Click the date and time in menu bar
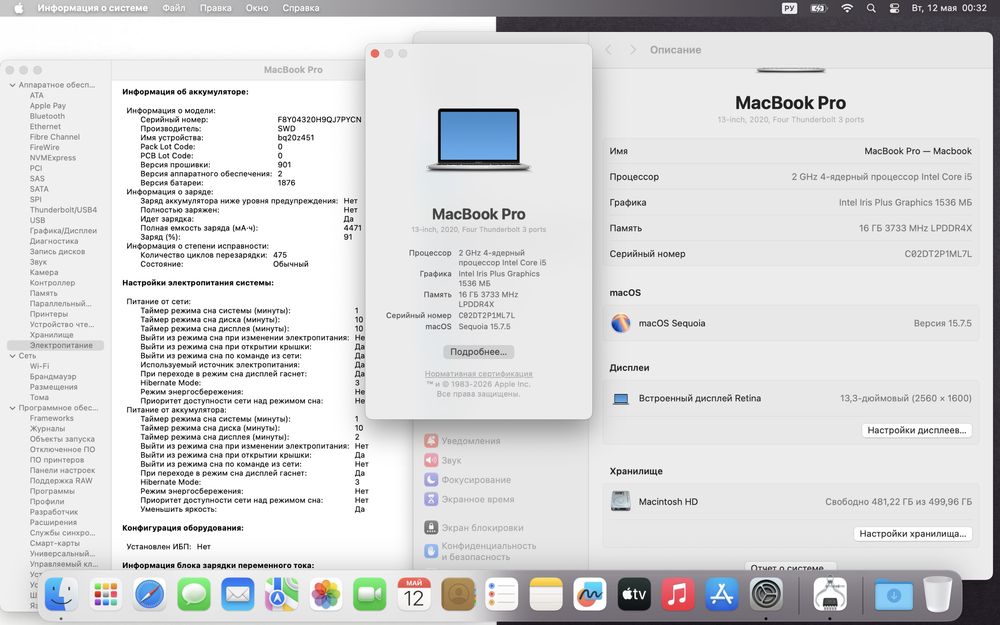This screenshot has height=625, width=1000. click(x=949, y=8)
